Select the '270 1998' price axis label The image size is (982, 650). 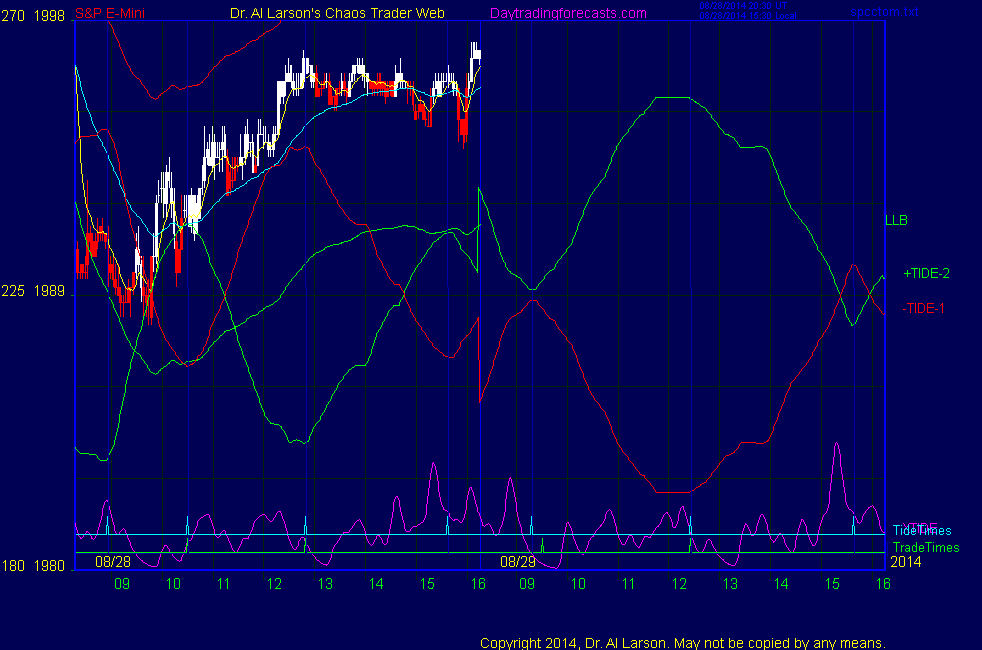(x=33, y=16)
